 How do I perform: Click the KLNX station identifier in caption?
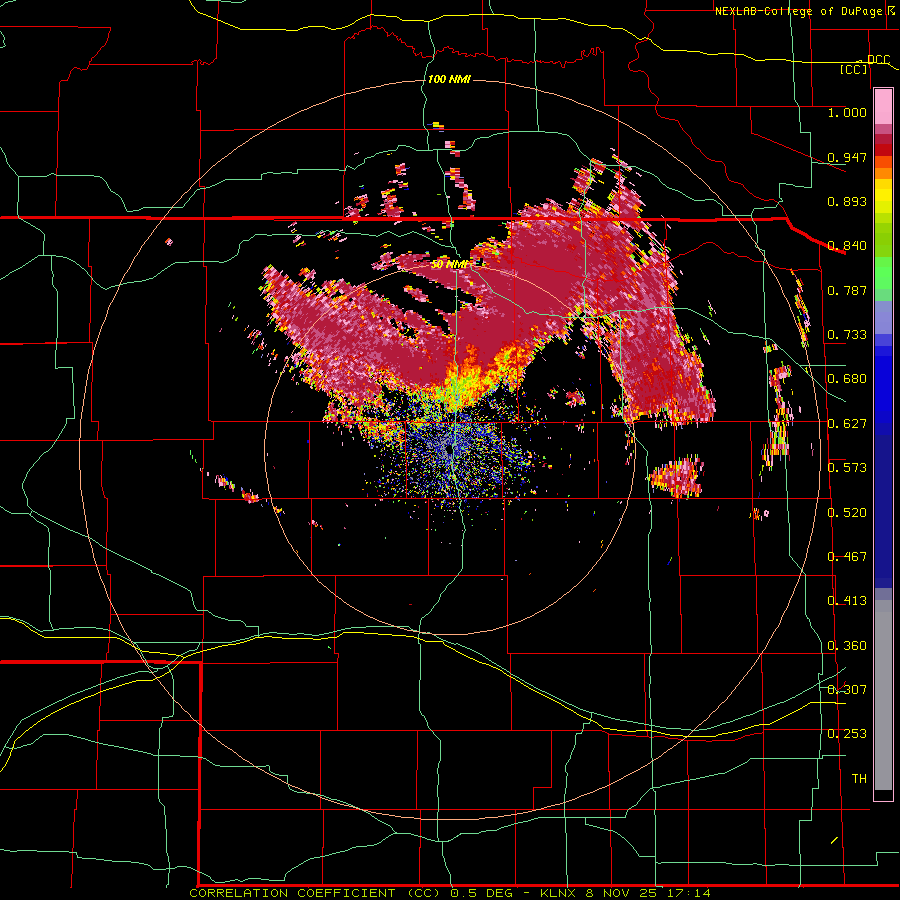(559, 893)
